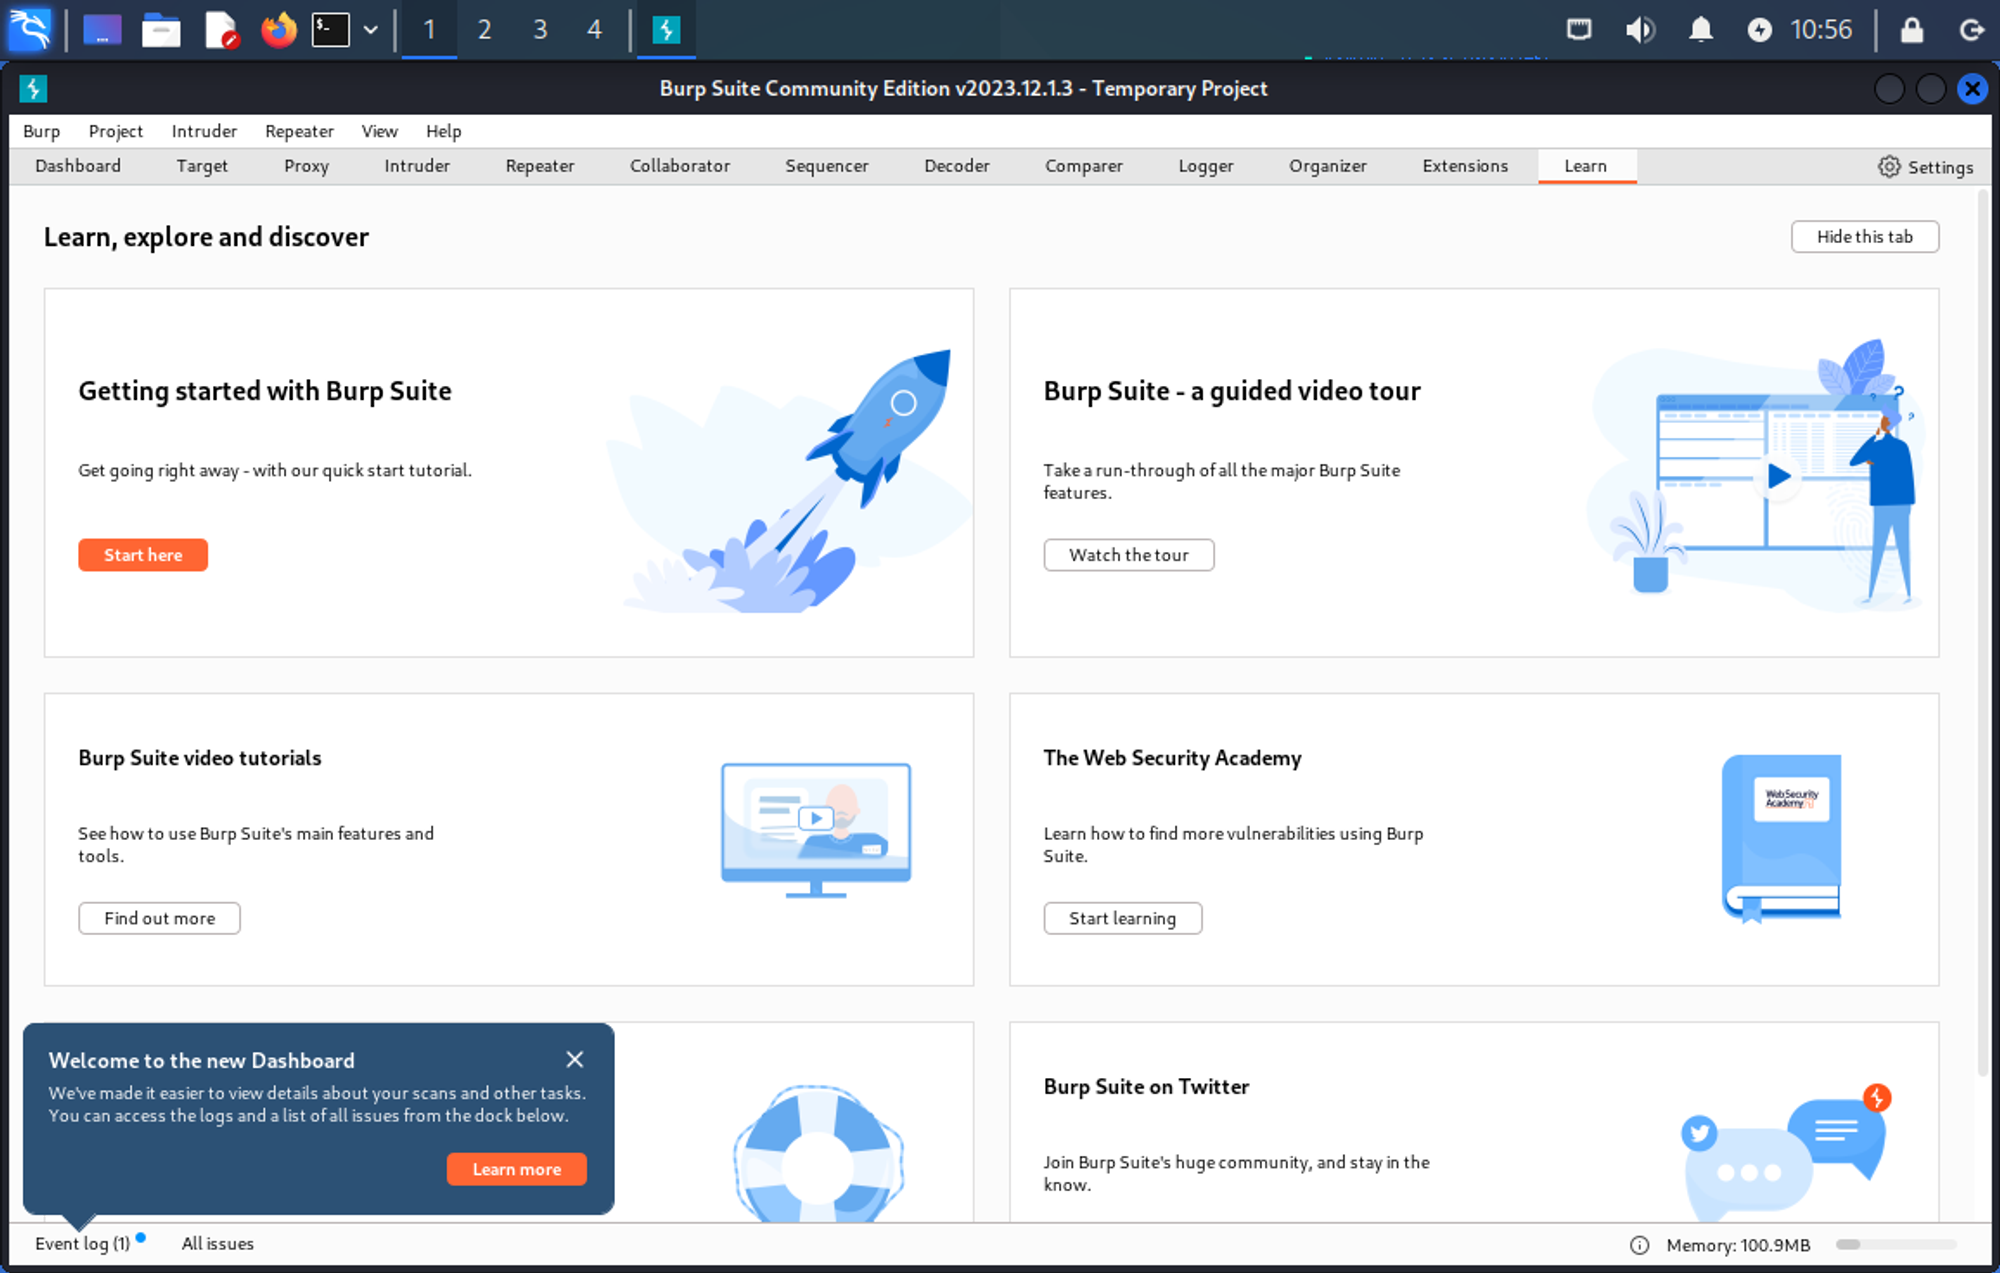Viewport: 2000px width, 1273px height.
Task: Switch to workspace 2
Action: coord(484,30)
